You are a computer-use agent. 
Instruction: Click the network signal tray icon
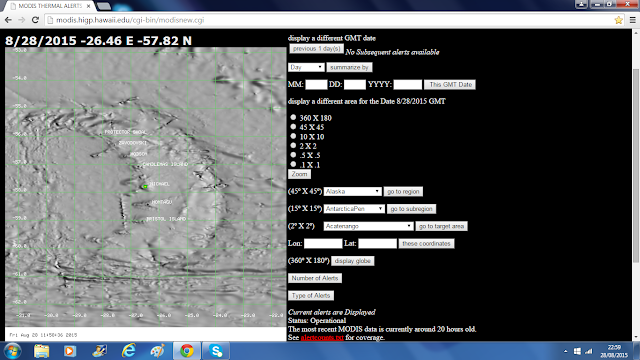[x=588, y=351]
